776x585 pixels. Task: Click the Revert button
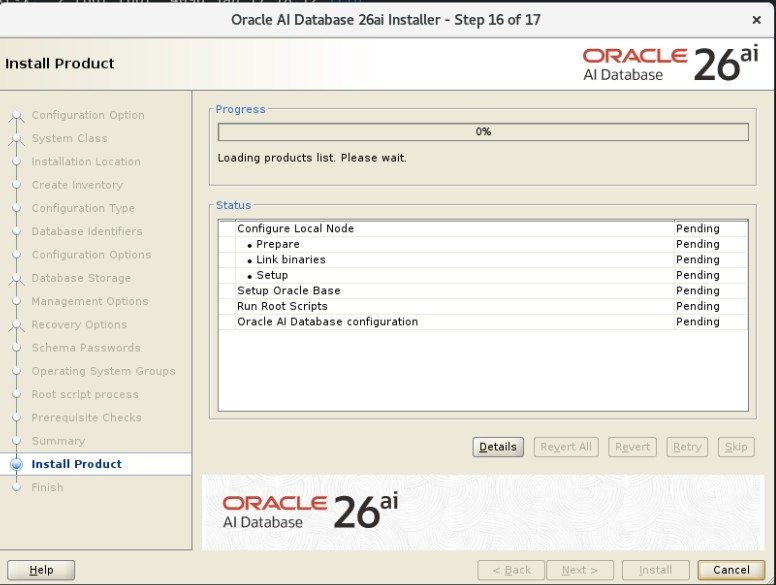coord(632,447)
